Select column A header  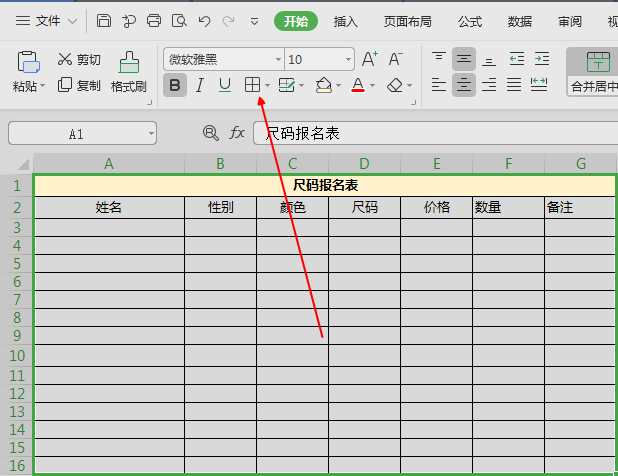pos(109,164)
